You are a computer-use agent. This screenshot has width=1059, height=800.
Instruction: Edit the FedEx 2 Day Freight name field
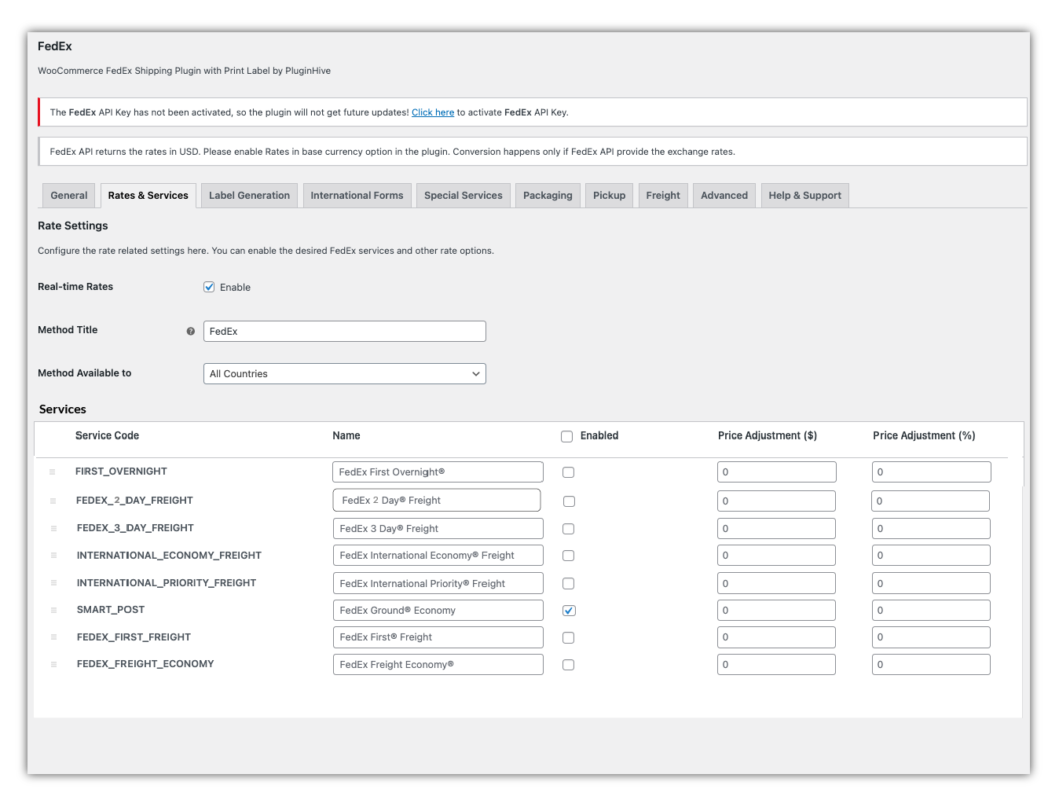(x=437, y=500)
